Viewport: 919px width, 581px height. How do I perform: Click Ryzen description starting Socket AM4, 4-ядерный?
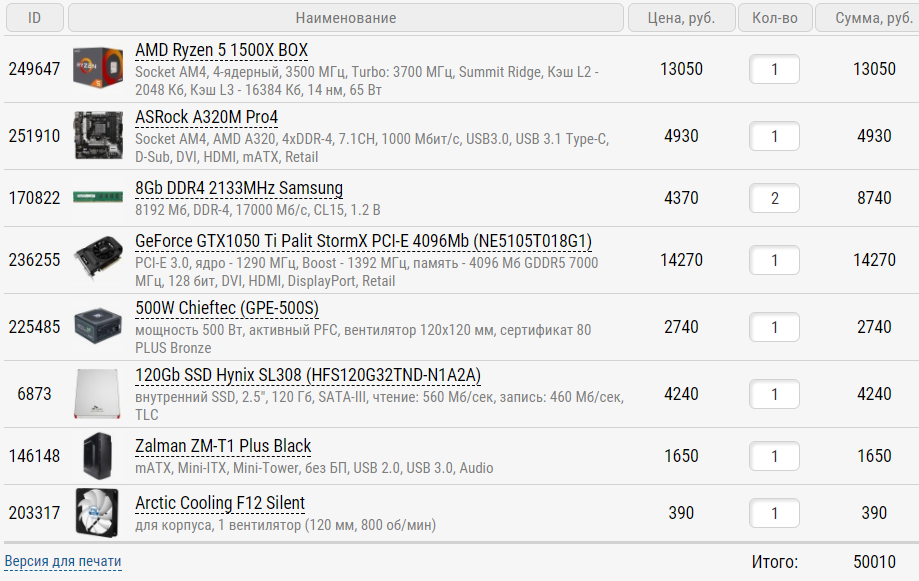click(367, 81)
